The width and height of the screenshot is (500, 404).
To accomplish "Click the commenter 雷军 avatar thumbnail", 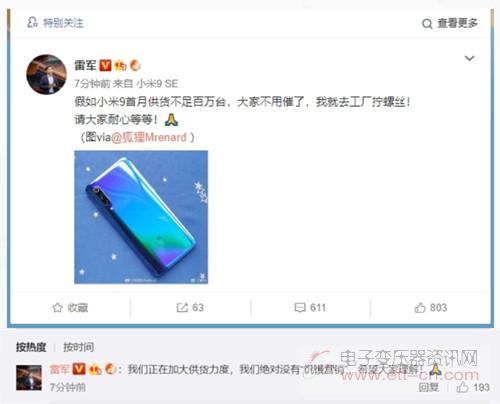I will coord(29,378).
